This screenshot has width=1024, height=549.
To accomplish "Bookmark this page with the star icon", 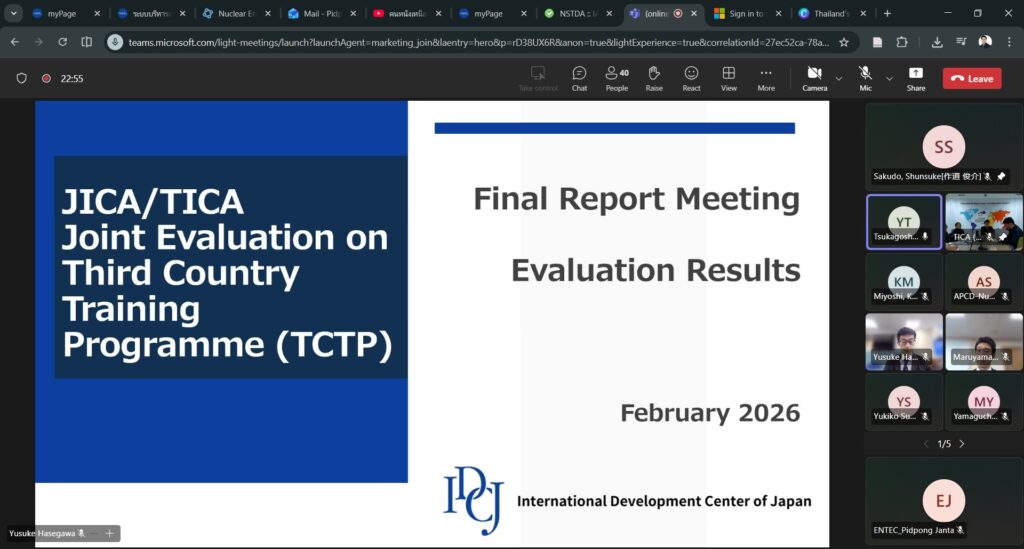I will [844, 42].
